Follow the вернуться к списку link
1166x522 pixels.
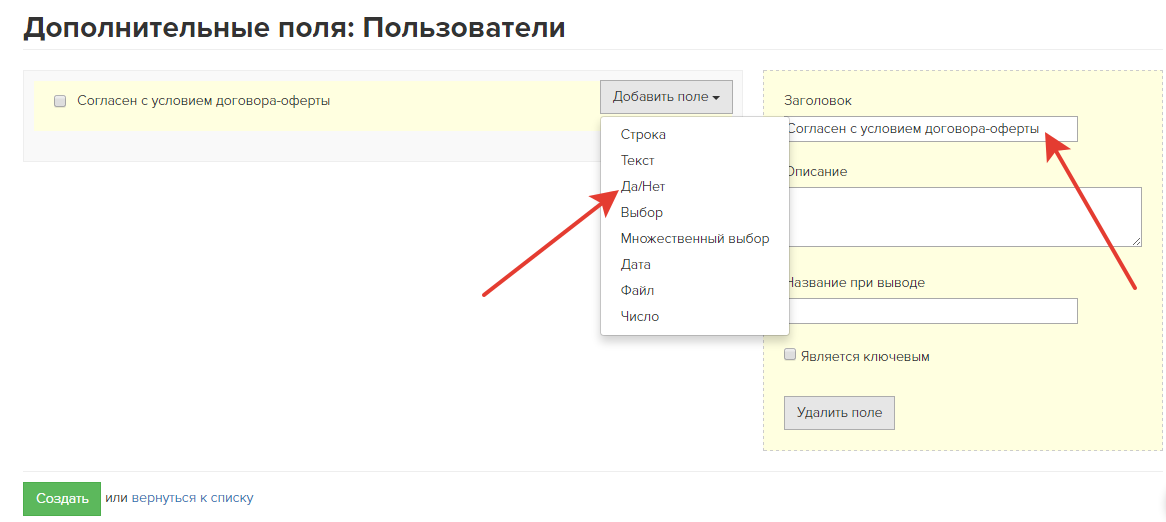click(193, 497)
